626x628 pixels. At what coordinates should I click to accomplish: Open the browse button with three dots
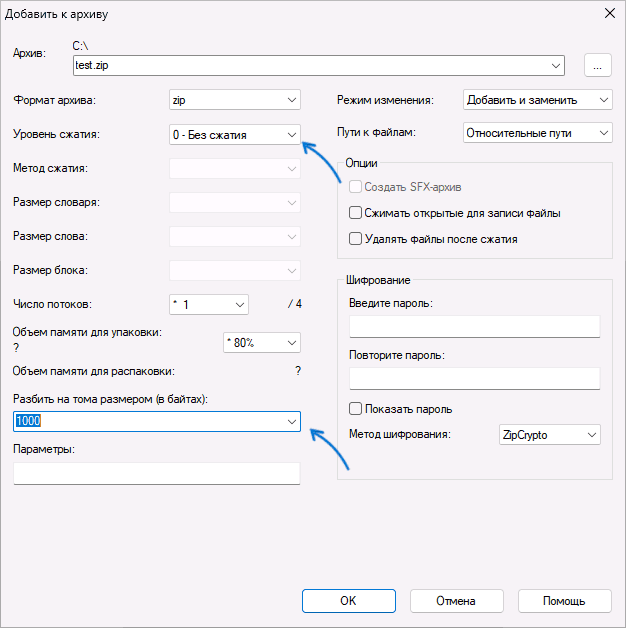click(598, 65)
